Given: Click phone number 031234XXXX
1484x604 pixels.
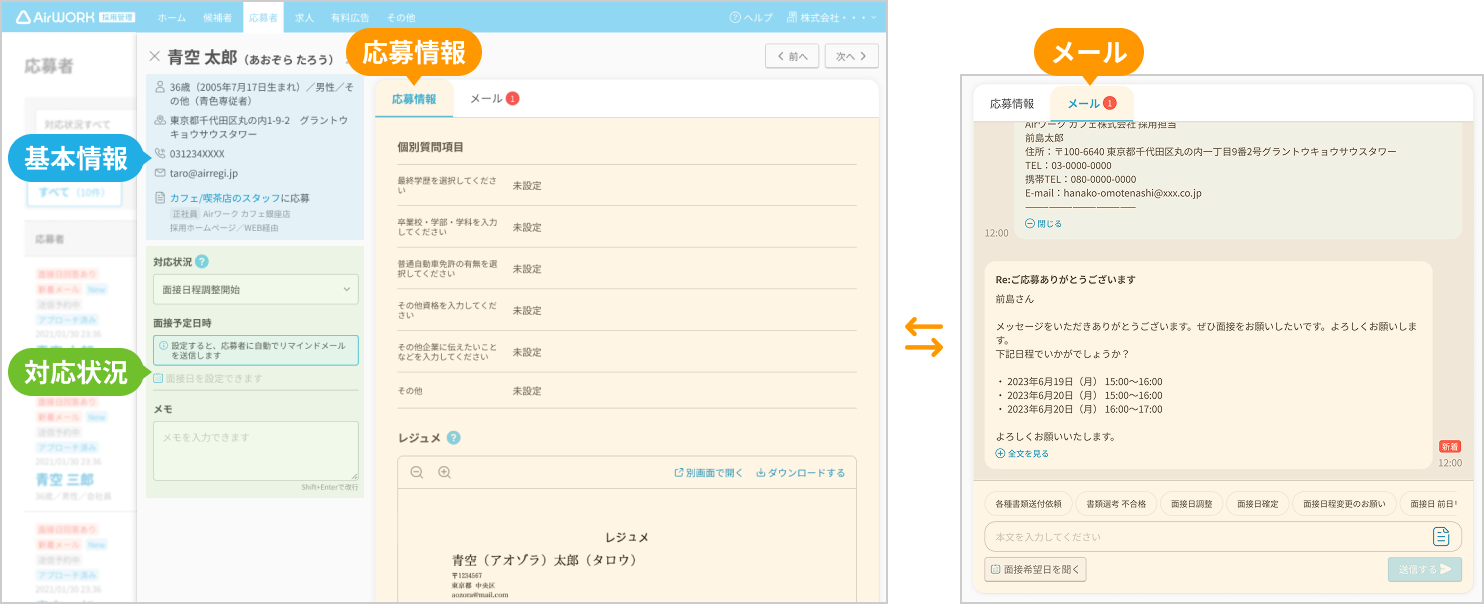Looking at the screenshot, I should point(197,154).
